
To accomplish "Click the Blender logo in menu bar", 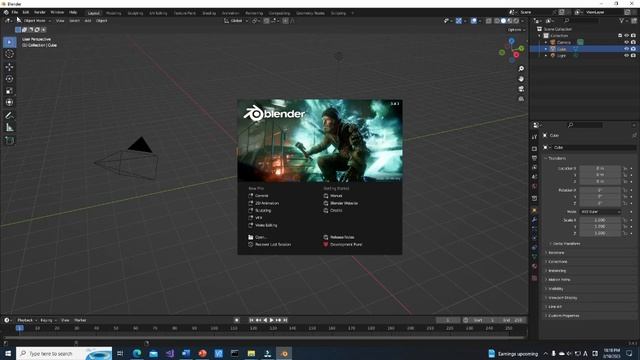I will click(x=6, y=13).
